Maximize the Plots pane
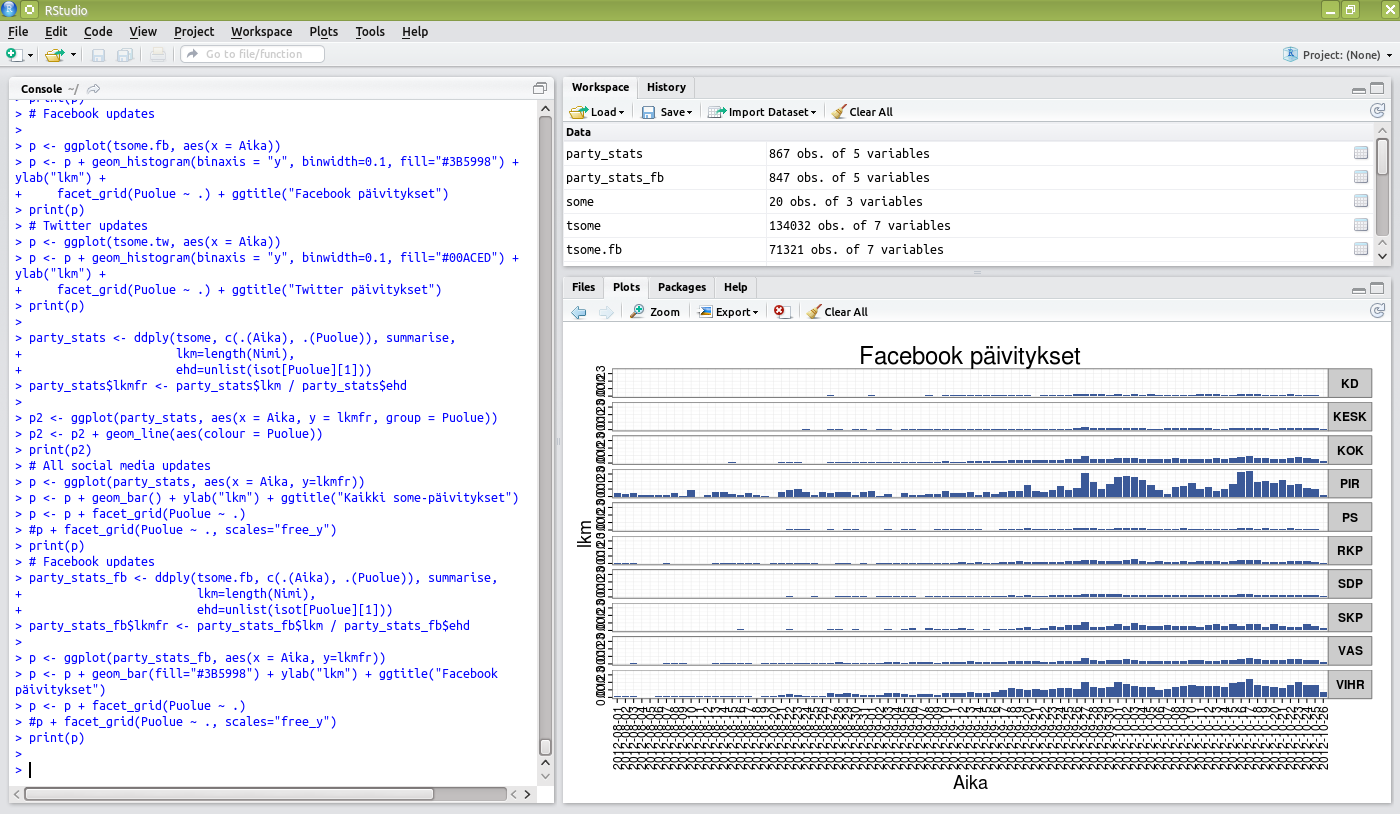1400x814 pixels. tap(1378, 288)
